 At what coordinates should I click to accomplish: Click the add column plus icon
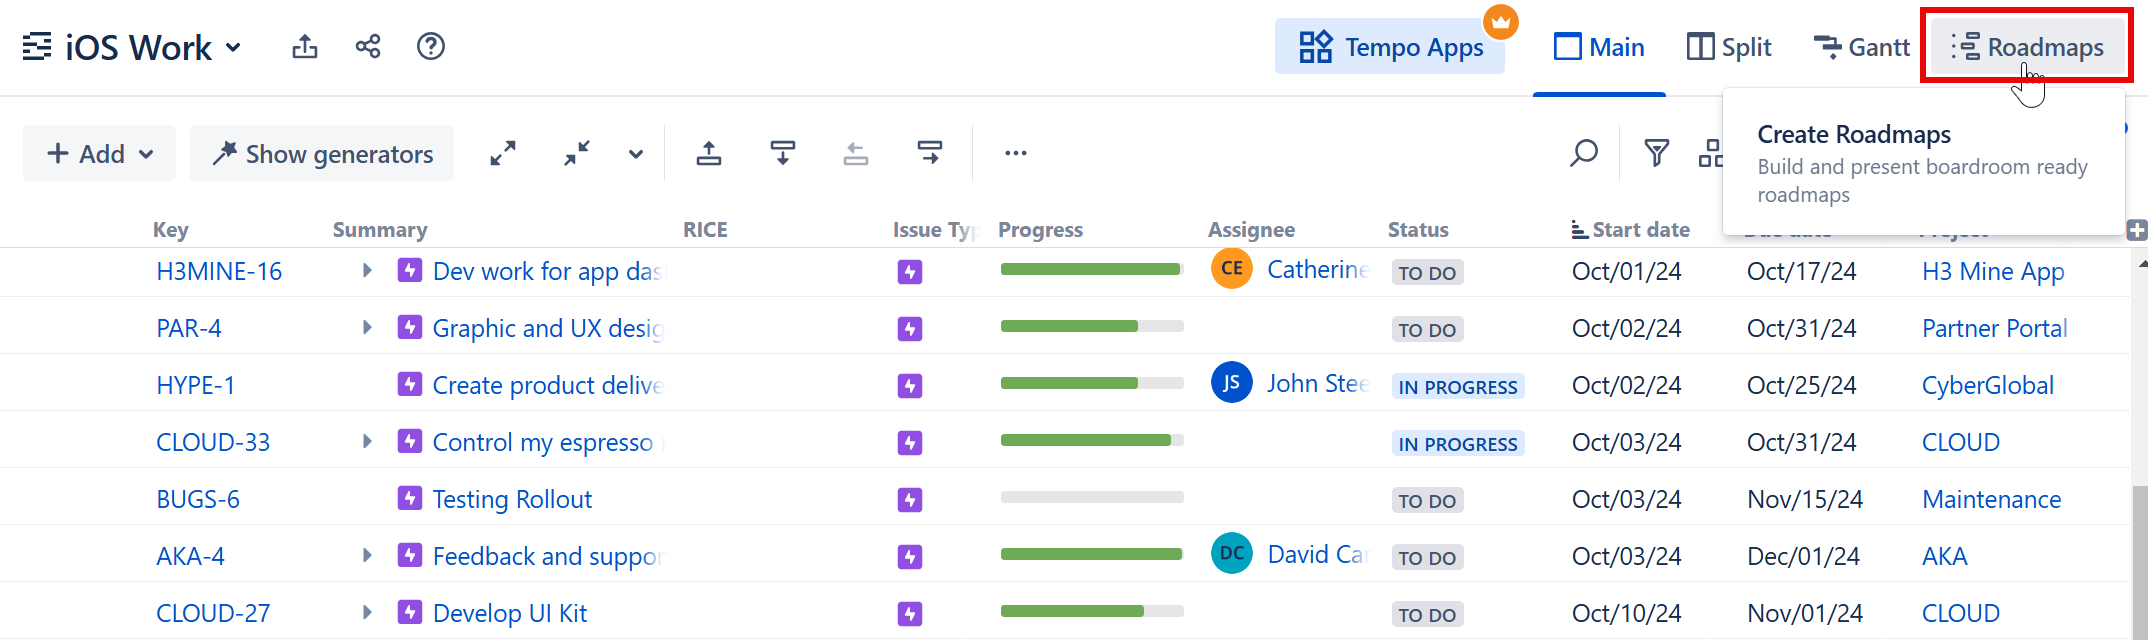click(x=2136, y=231)
